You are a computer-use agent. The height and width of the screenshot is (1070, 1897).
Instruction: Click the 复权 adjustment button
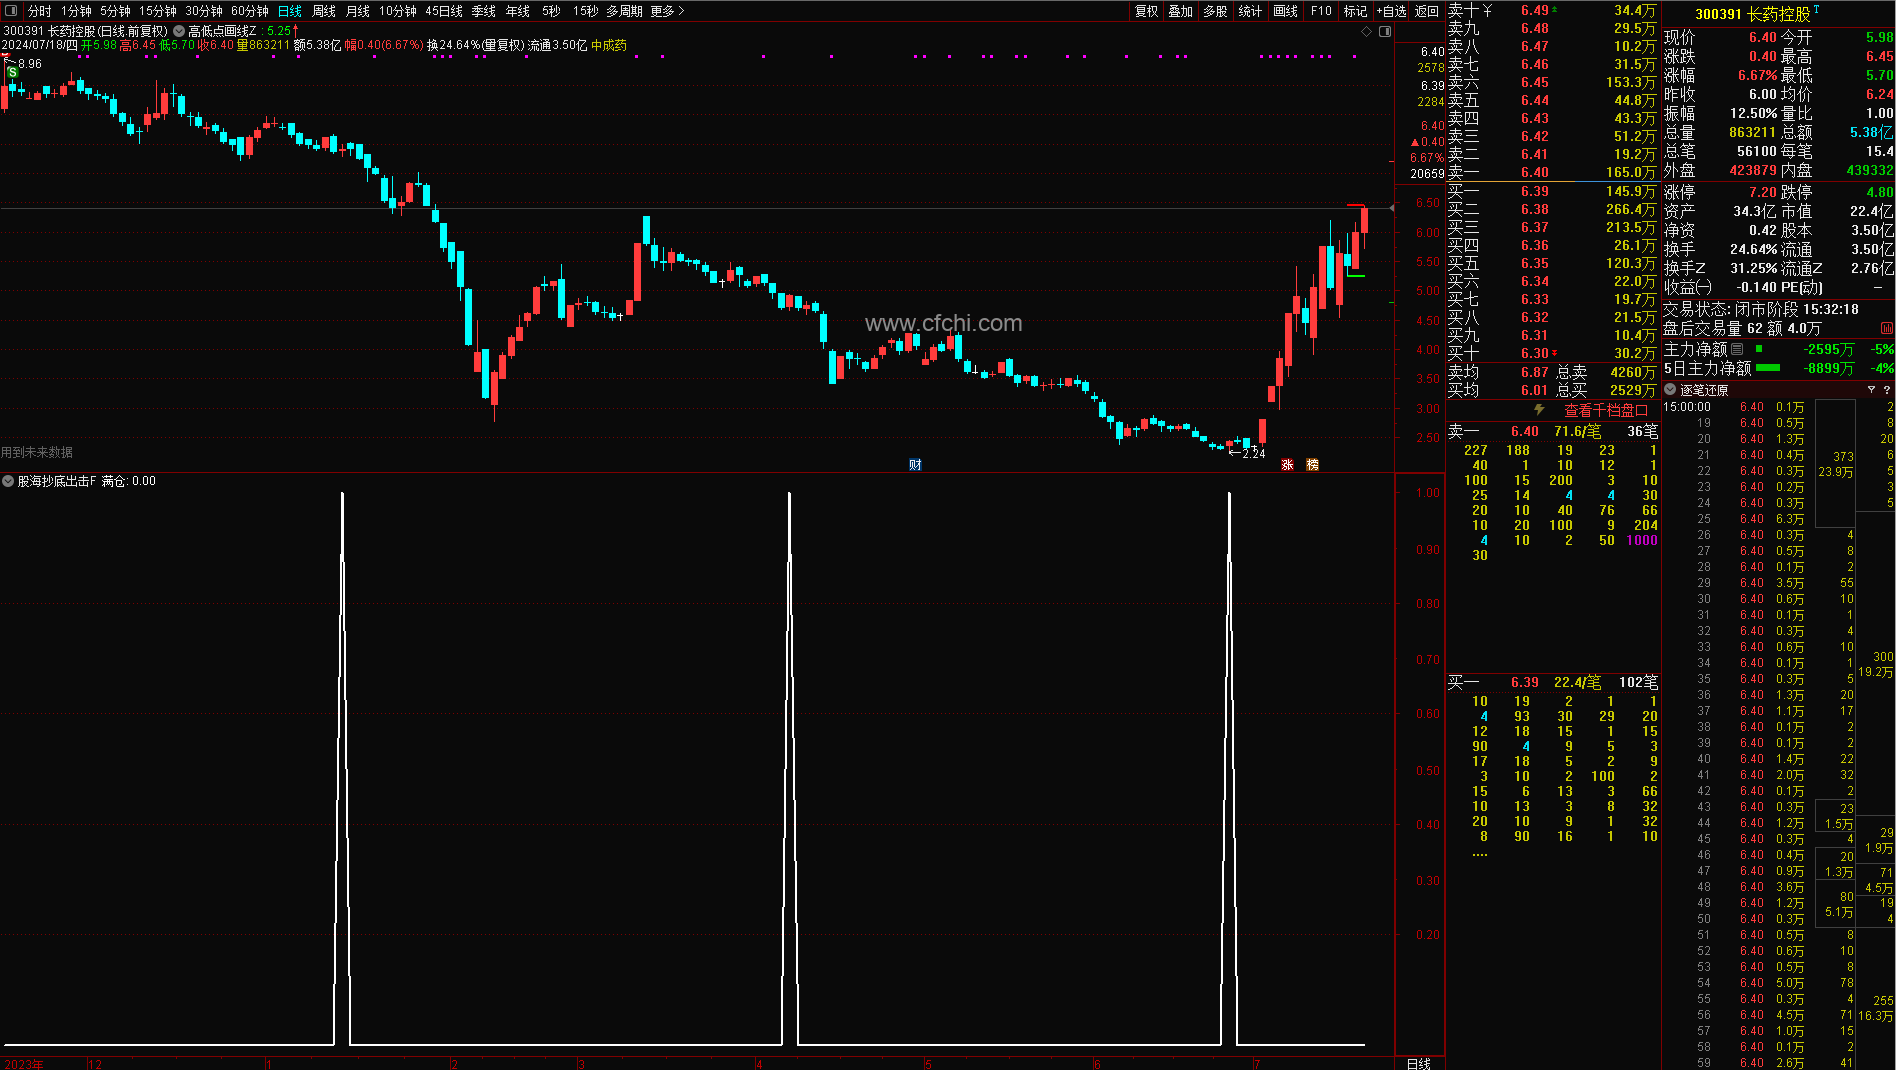pyautogui.click(x=1146, y=11)
